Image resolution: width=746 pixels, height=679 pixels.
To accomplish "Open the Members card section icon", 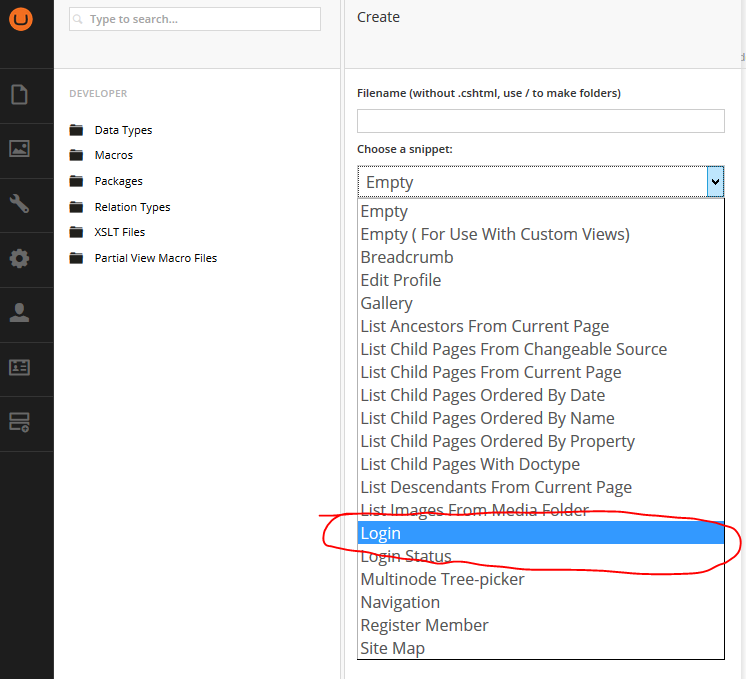I will point(20,367).
